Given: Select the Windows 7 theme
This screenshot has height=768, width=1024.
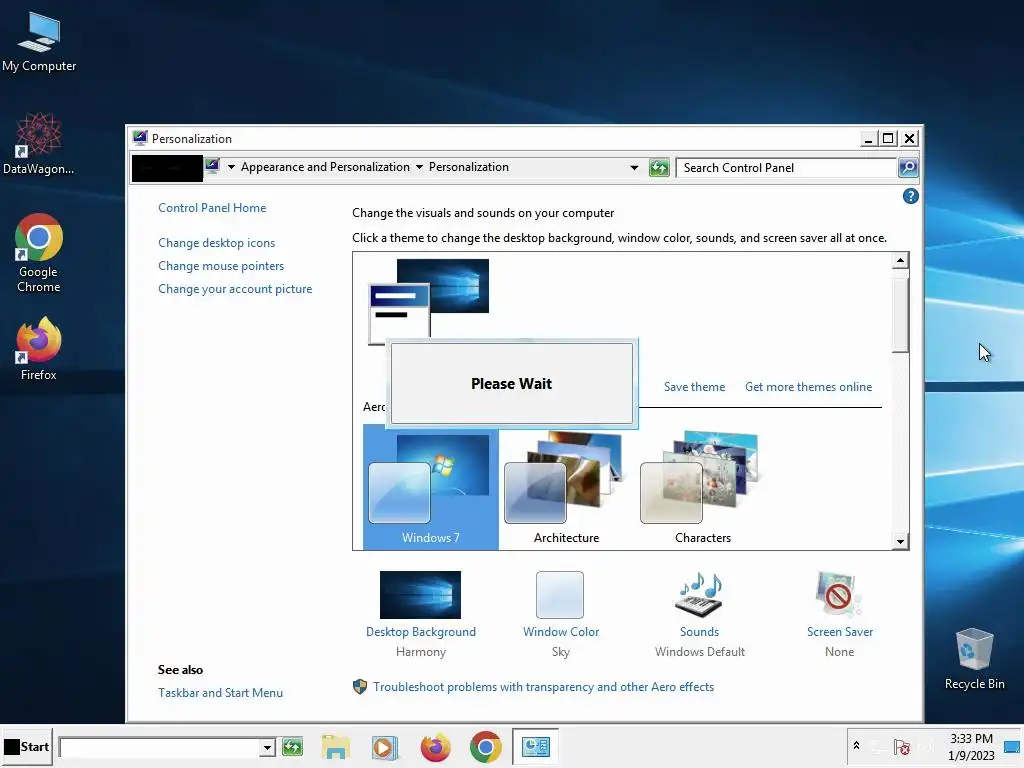Looking at the screenshot, I should click(x=430, y=488).
